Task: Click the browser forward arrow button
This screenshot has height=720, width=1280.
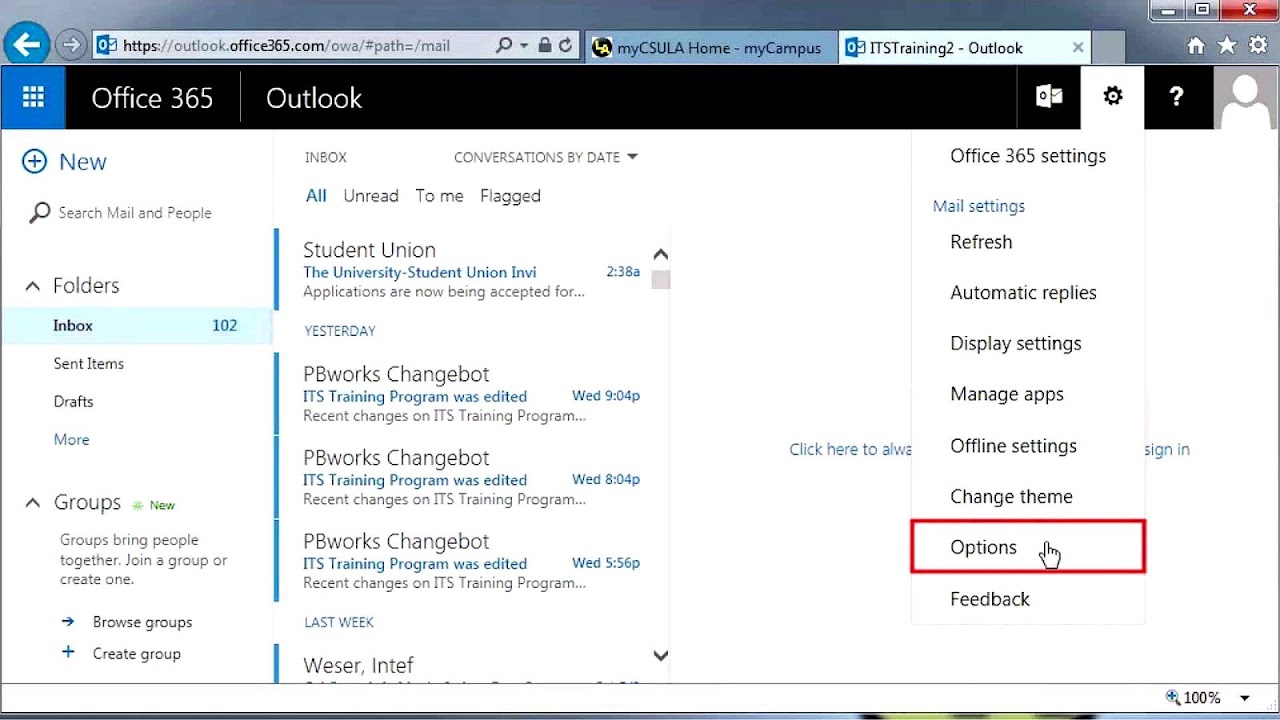Action: coord(70,45)
